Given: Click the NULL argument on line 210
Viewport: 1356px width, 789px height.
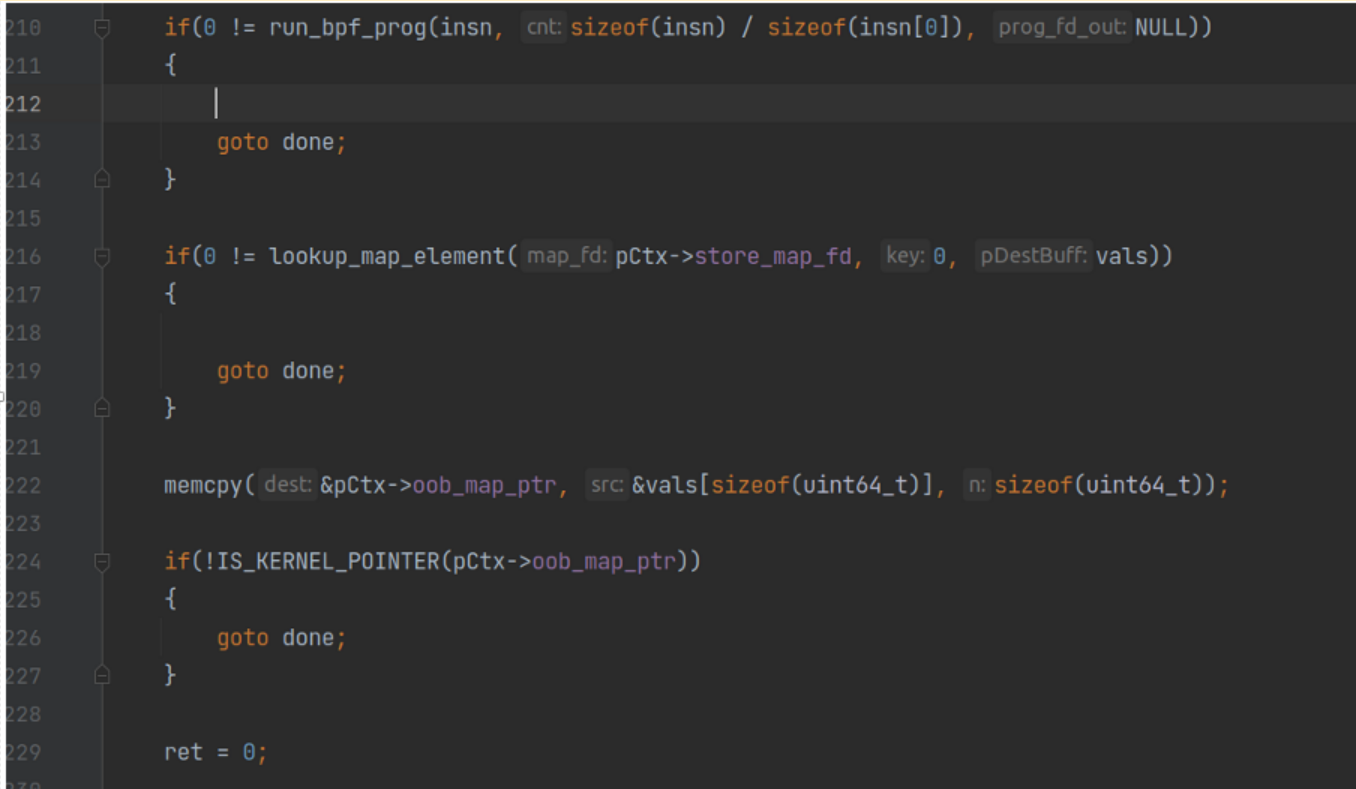Looking at the screenshot, I should point(1160,28).
